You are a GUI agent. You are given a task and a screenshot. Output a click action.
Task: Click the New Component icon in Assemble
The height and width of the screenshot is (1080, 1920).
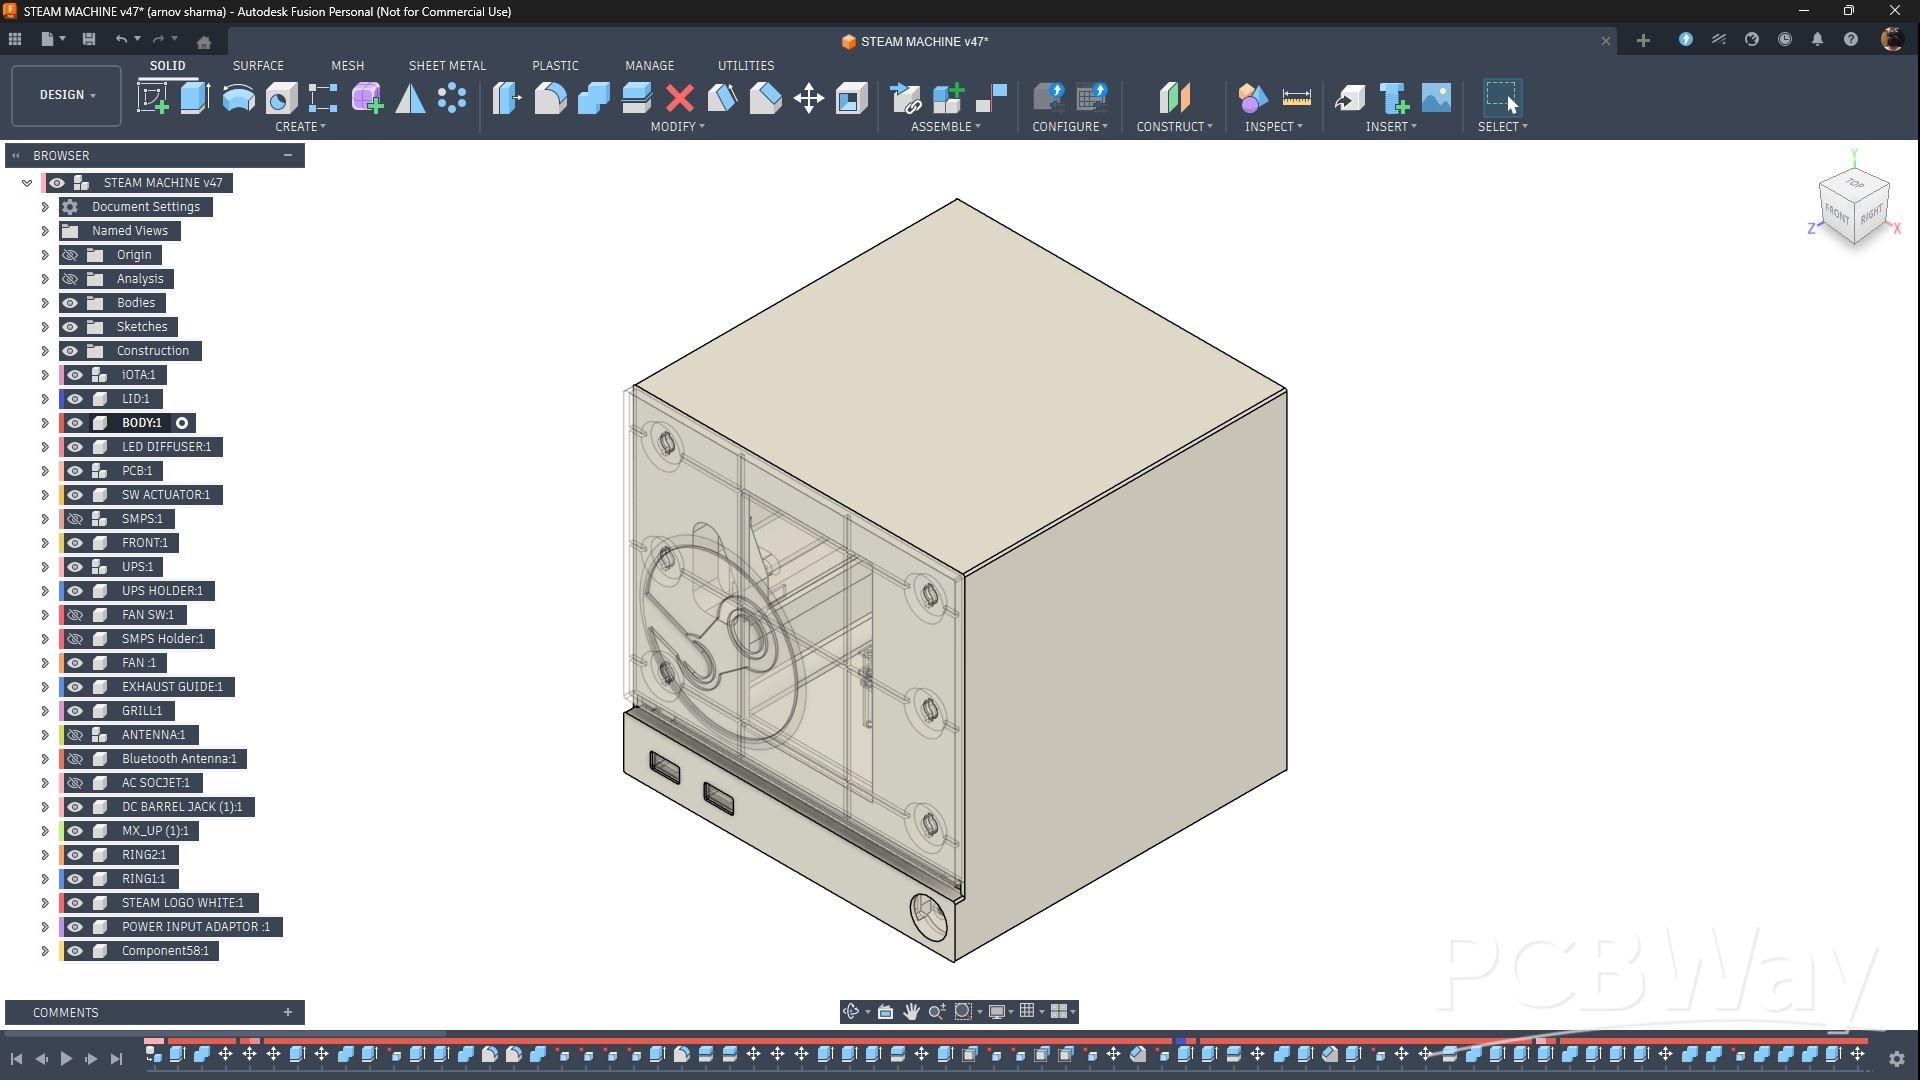click(x=948, y=98)
